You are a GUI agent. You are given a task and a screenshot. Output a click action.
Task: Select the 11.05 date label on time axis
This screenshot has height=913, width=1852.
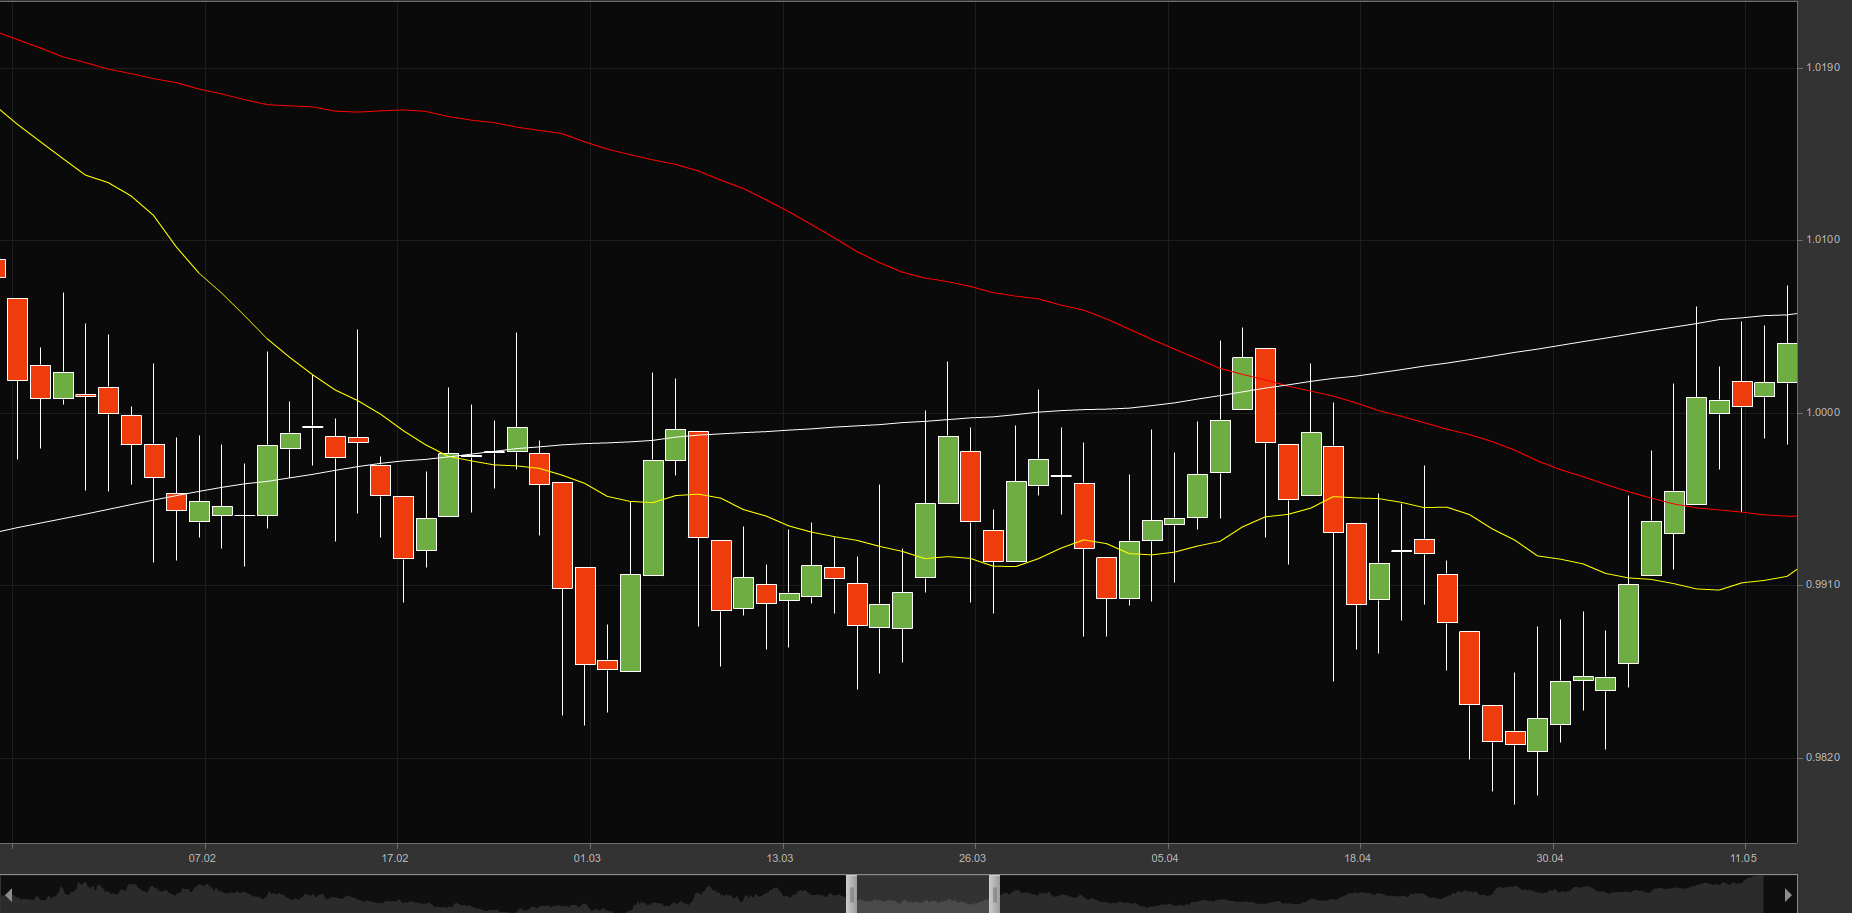tap(1743, 858)
